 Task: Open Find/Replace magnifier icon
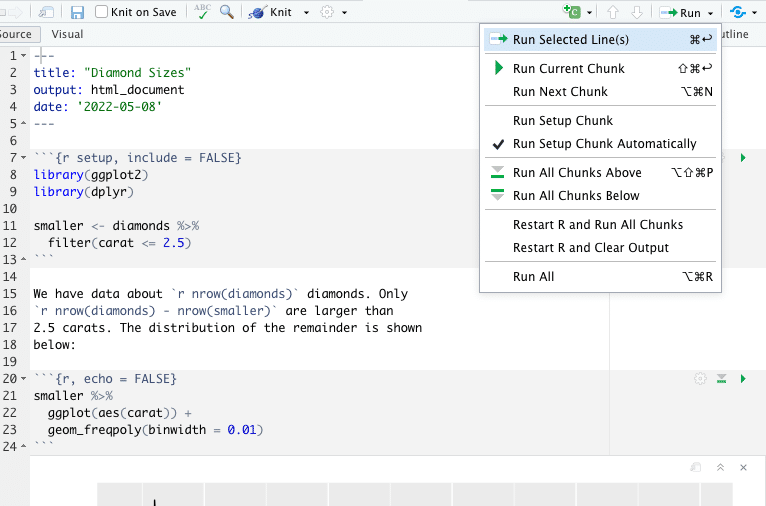coord(227,12)
